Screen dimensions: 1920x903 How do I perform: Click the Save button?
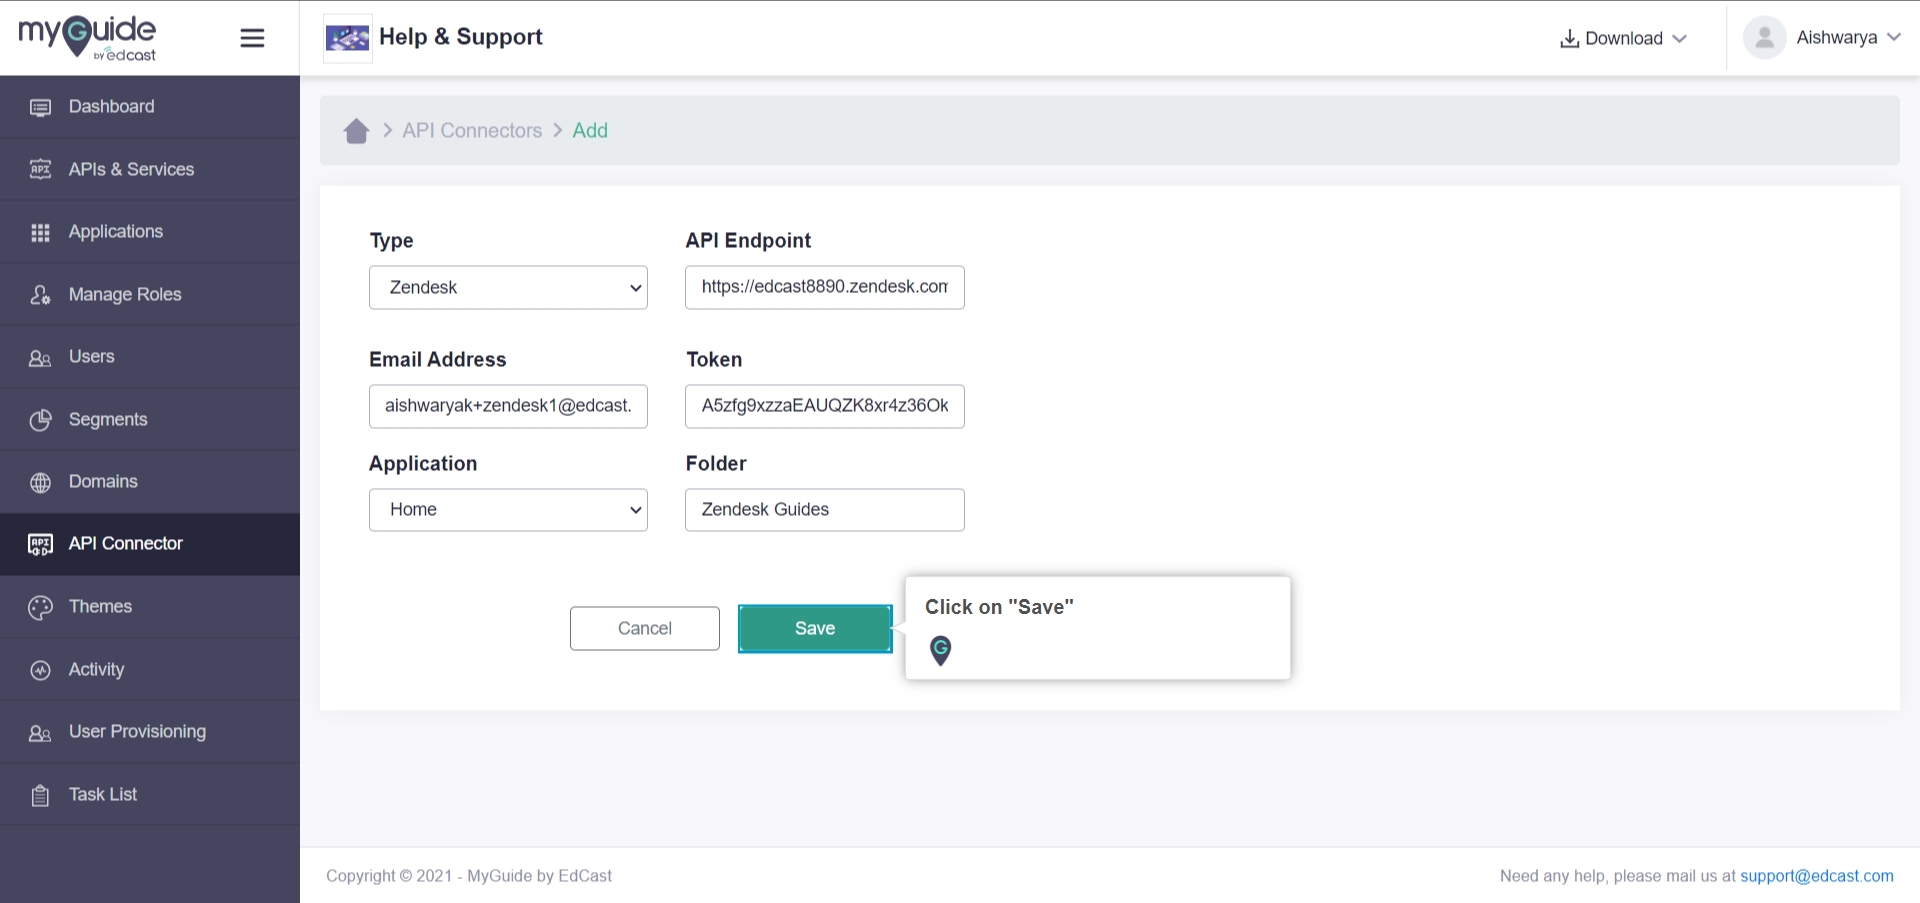[x=815, y=629]
